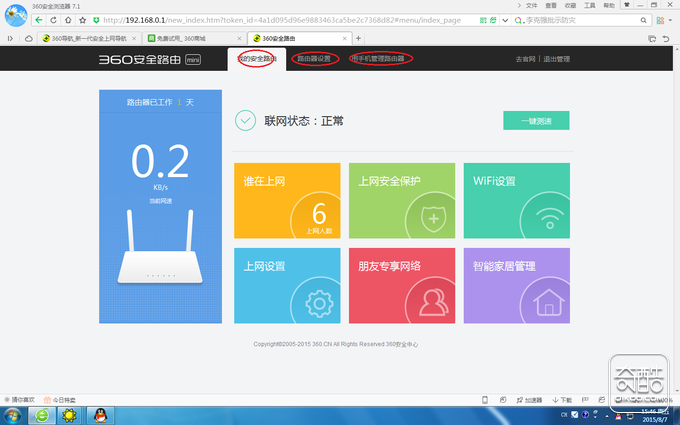Open the sun icon app in taskbar
The image size is (680, 425).
(x=69, y=416)
